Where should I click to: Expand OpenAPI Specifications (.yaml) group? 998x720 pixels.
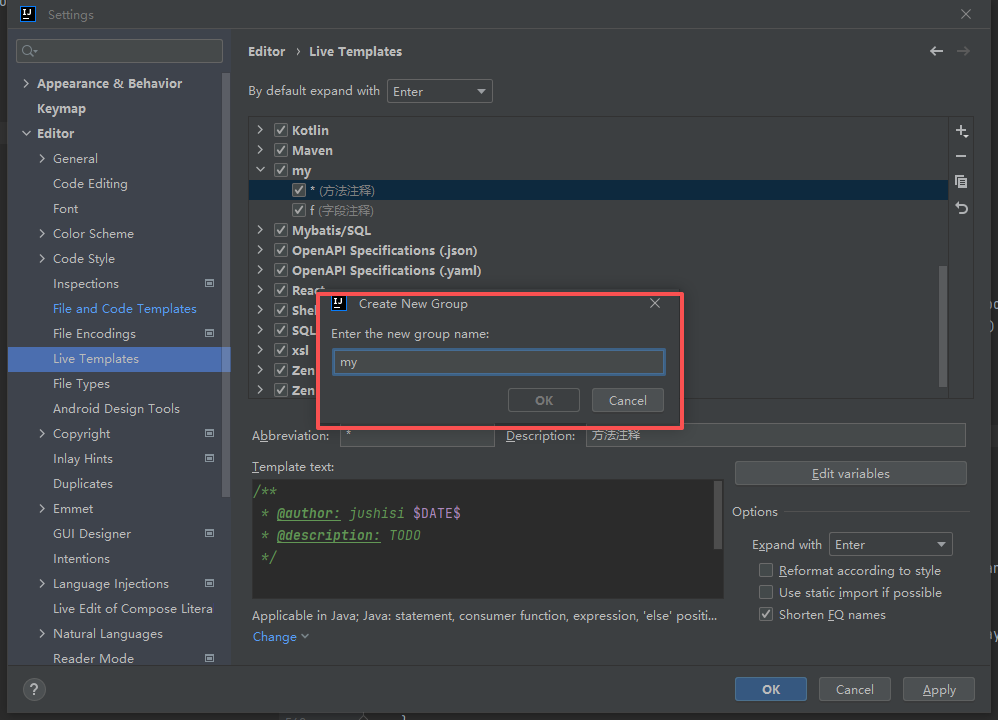tap(260, 270)
